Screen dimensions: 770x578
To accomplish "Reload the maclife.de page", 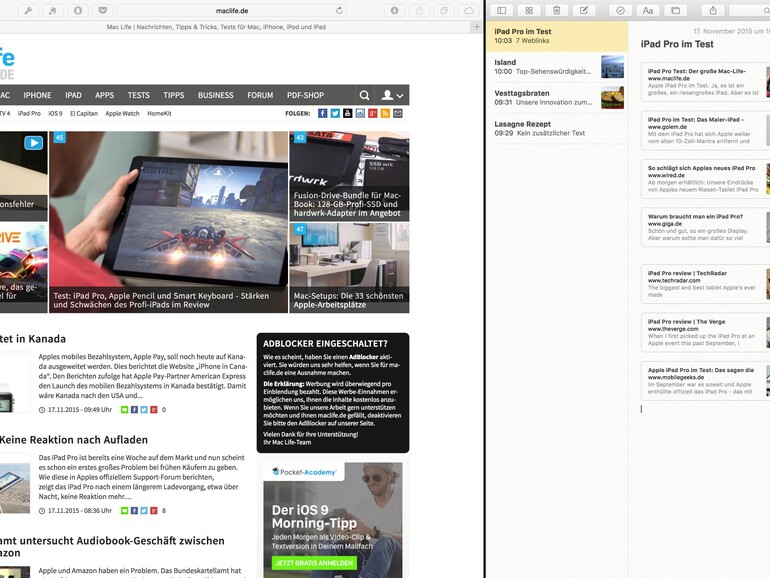I will 339,10.
